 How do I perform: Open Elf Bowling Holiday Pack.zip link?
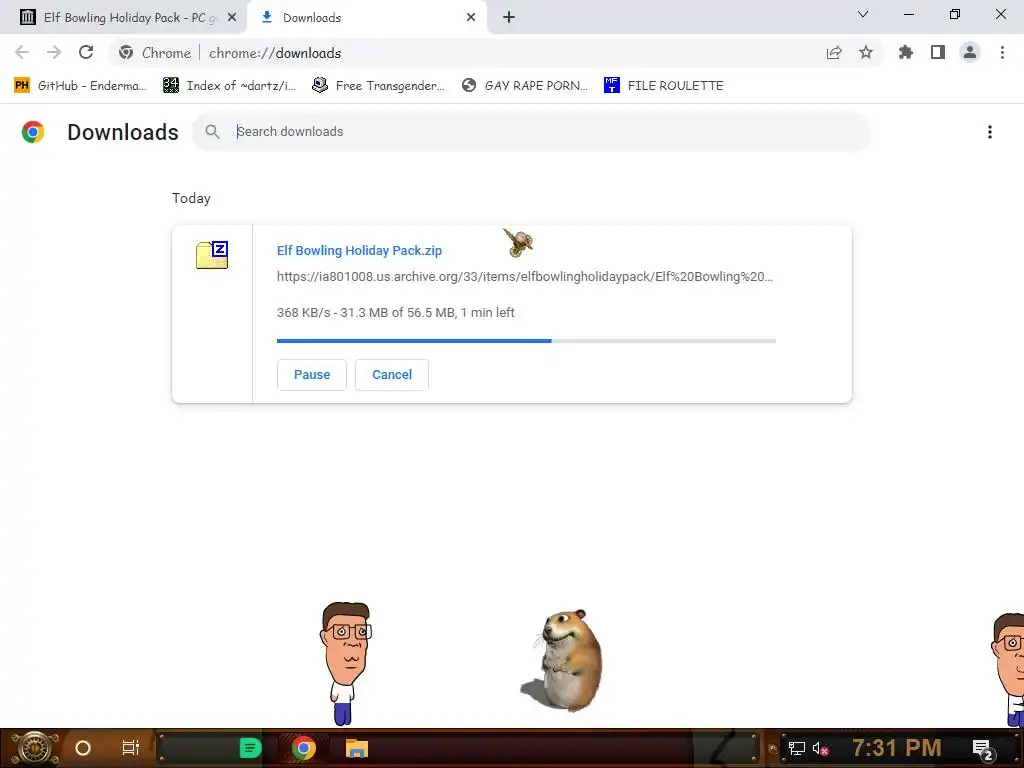click(x=359, y=251)
